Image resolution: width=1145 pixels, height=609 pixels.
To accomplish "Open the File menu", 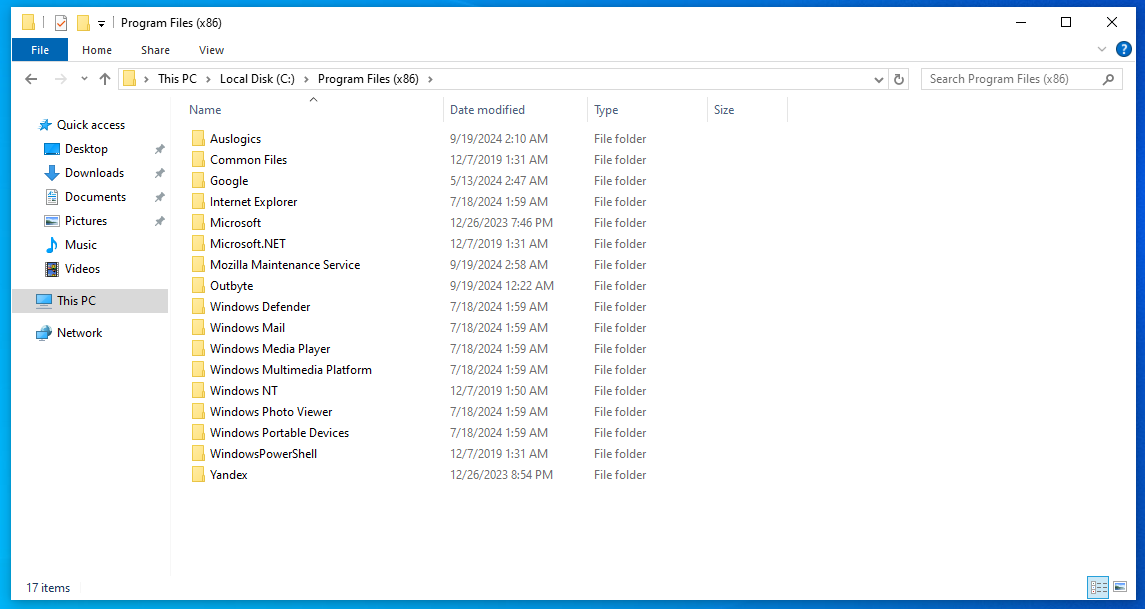I will pos(40,50).
